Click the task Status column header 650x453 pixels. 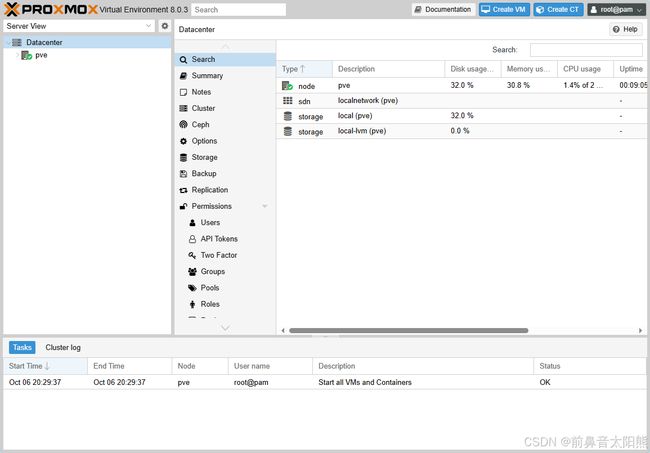[590, 366]
